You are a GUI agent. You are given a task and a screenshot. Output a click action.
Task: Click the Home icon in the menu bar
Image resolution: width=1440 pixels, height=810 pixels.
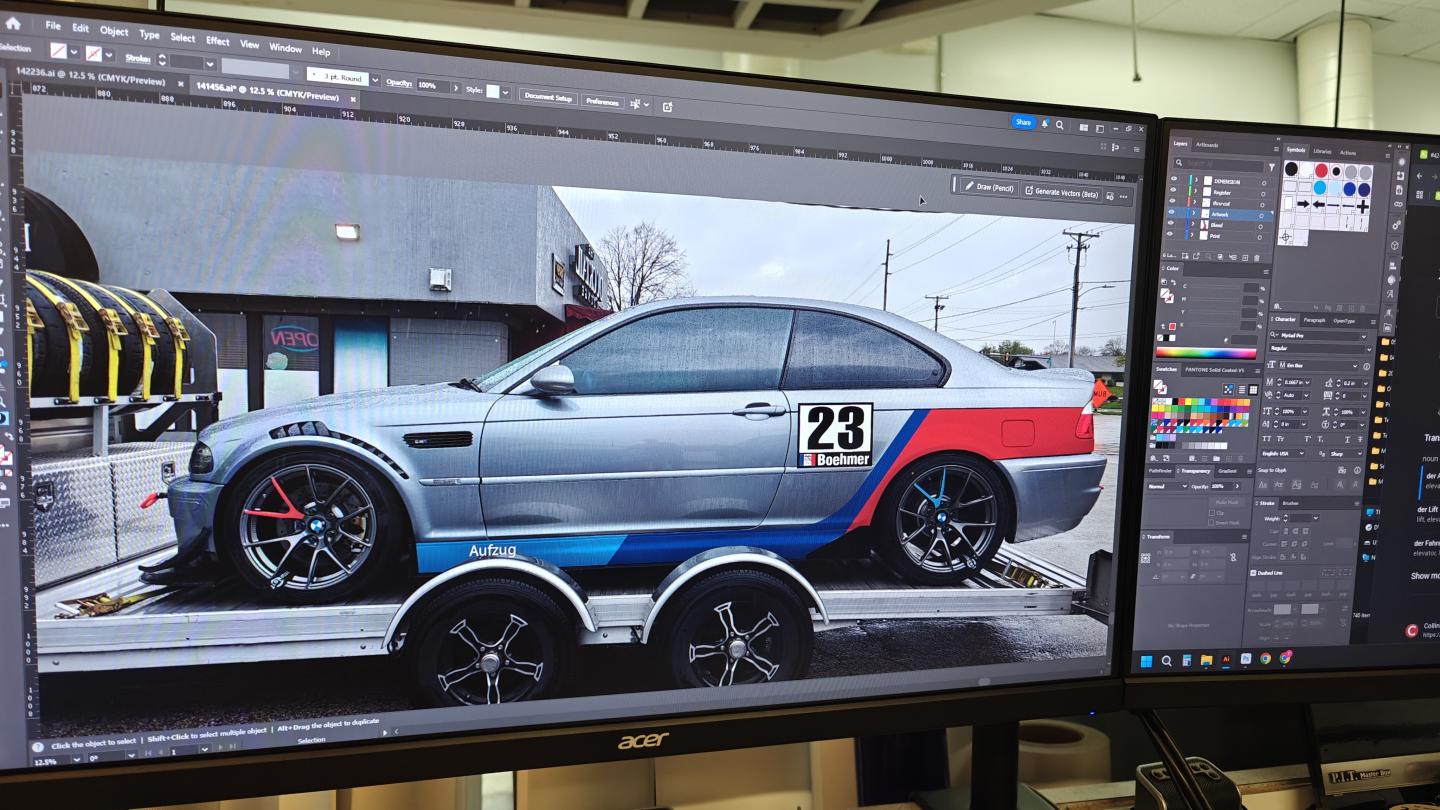14,22
